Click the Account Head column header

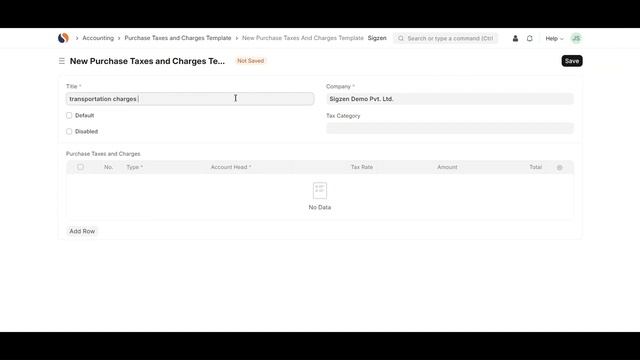pyautogui.click(x=231, y=167)
